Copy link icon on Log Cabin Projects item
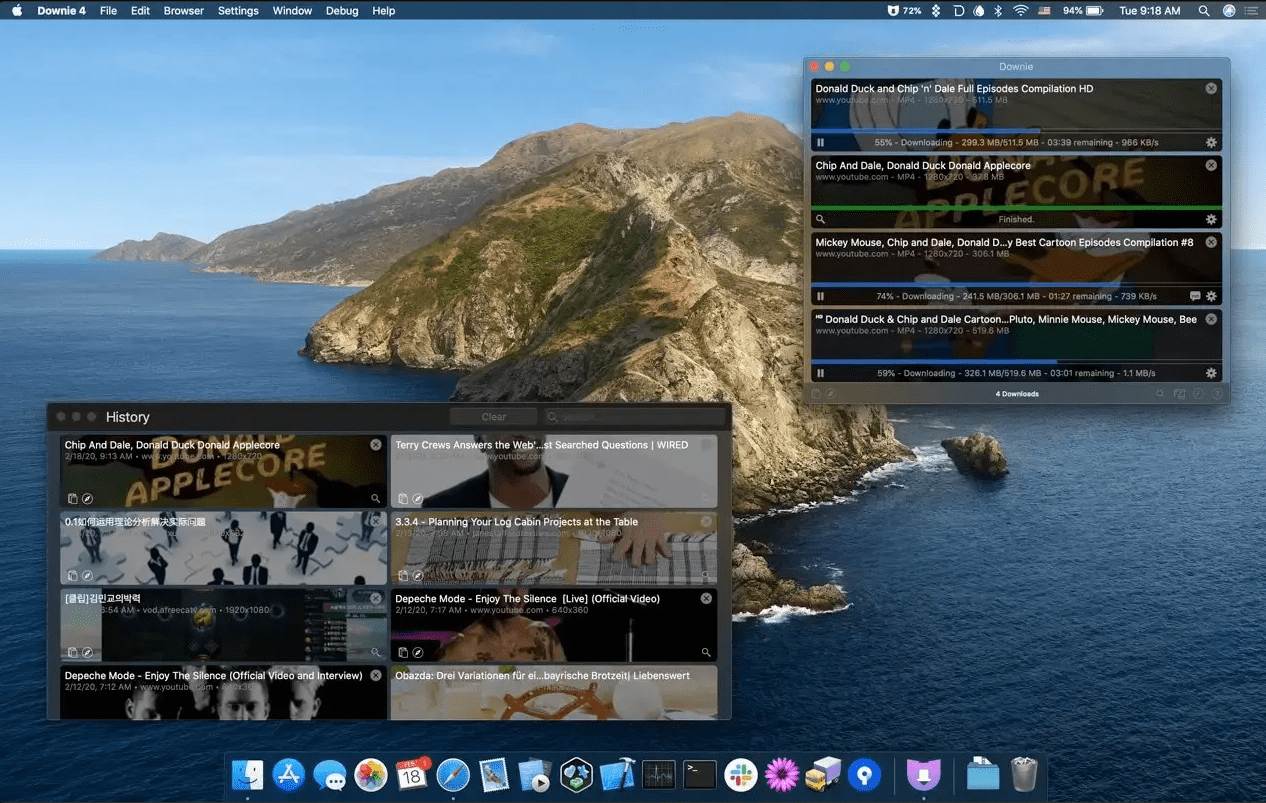 click(403, 575)
